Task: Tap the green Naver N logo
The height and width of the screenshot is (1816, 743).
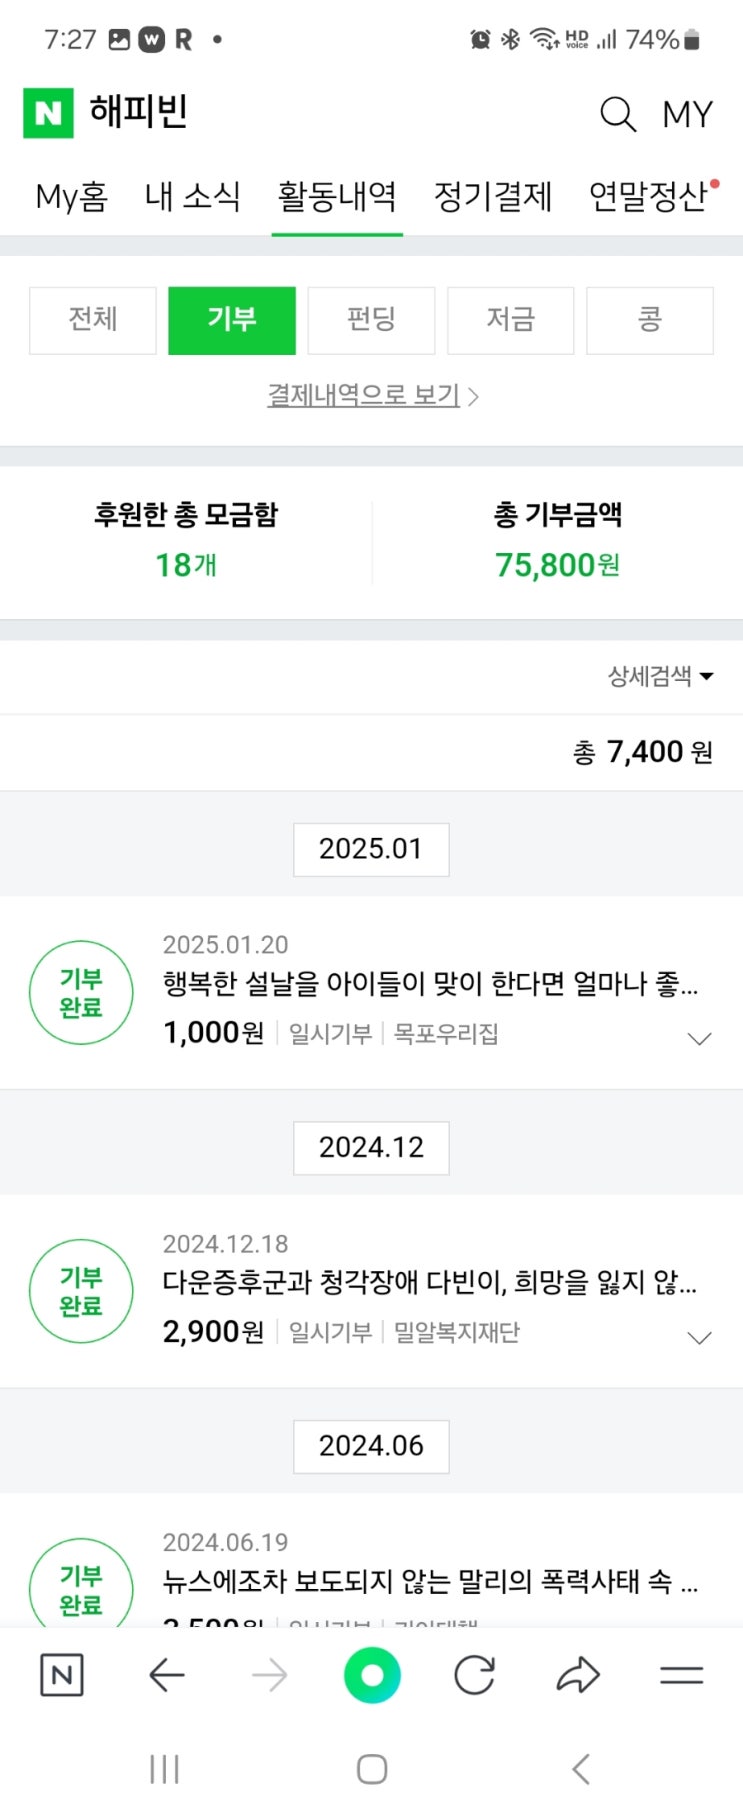Action: [48, 113]
